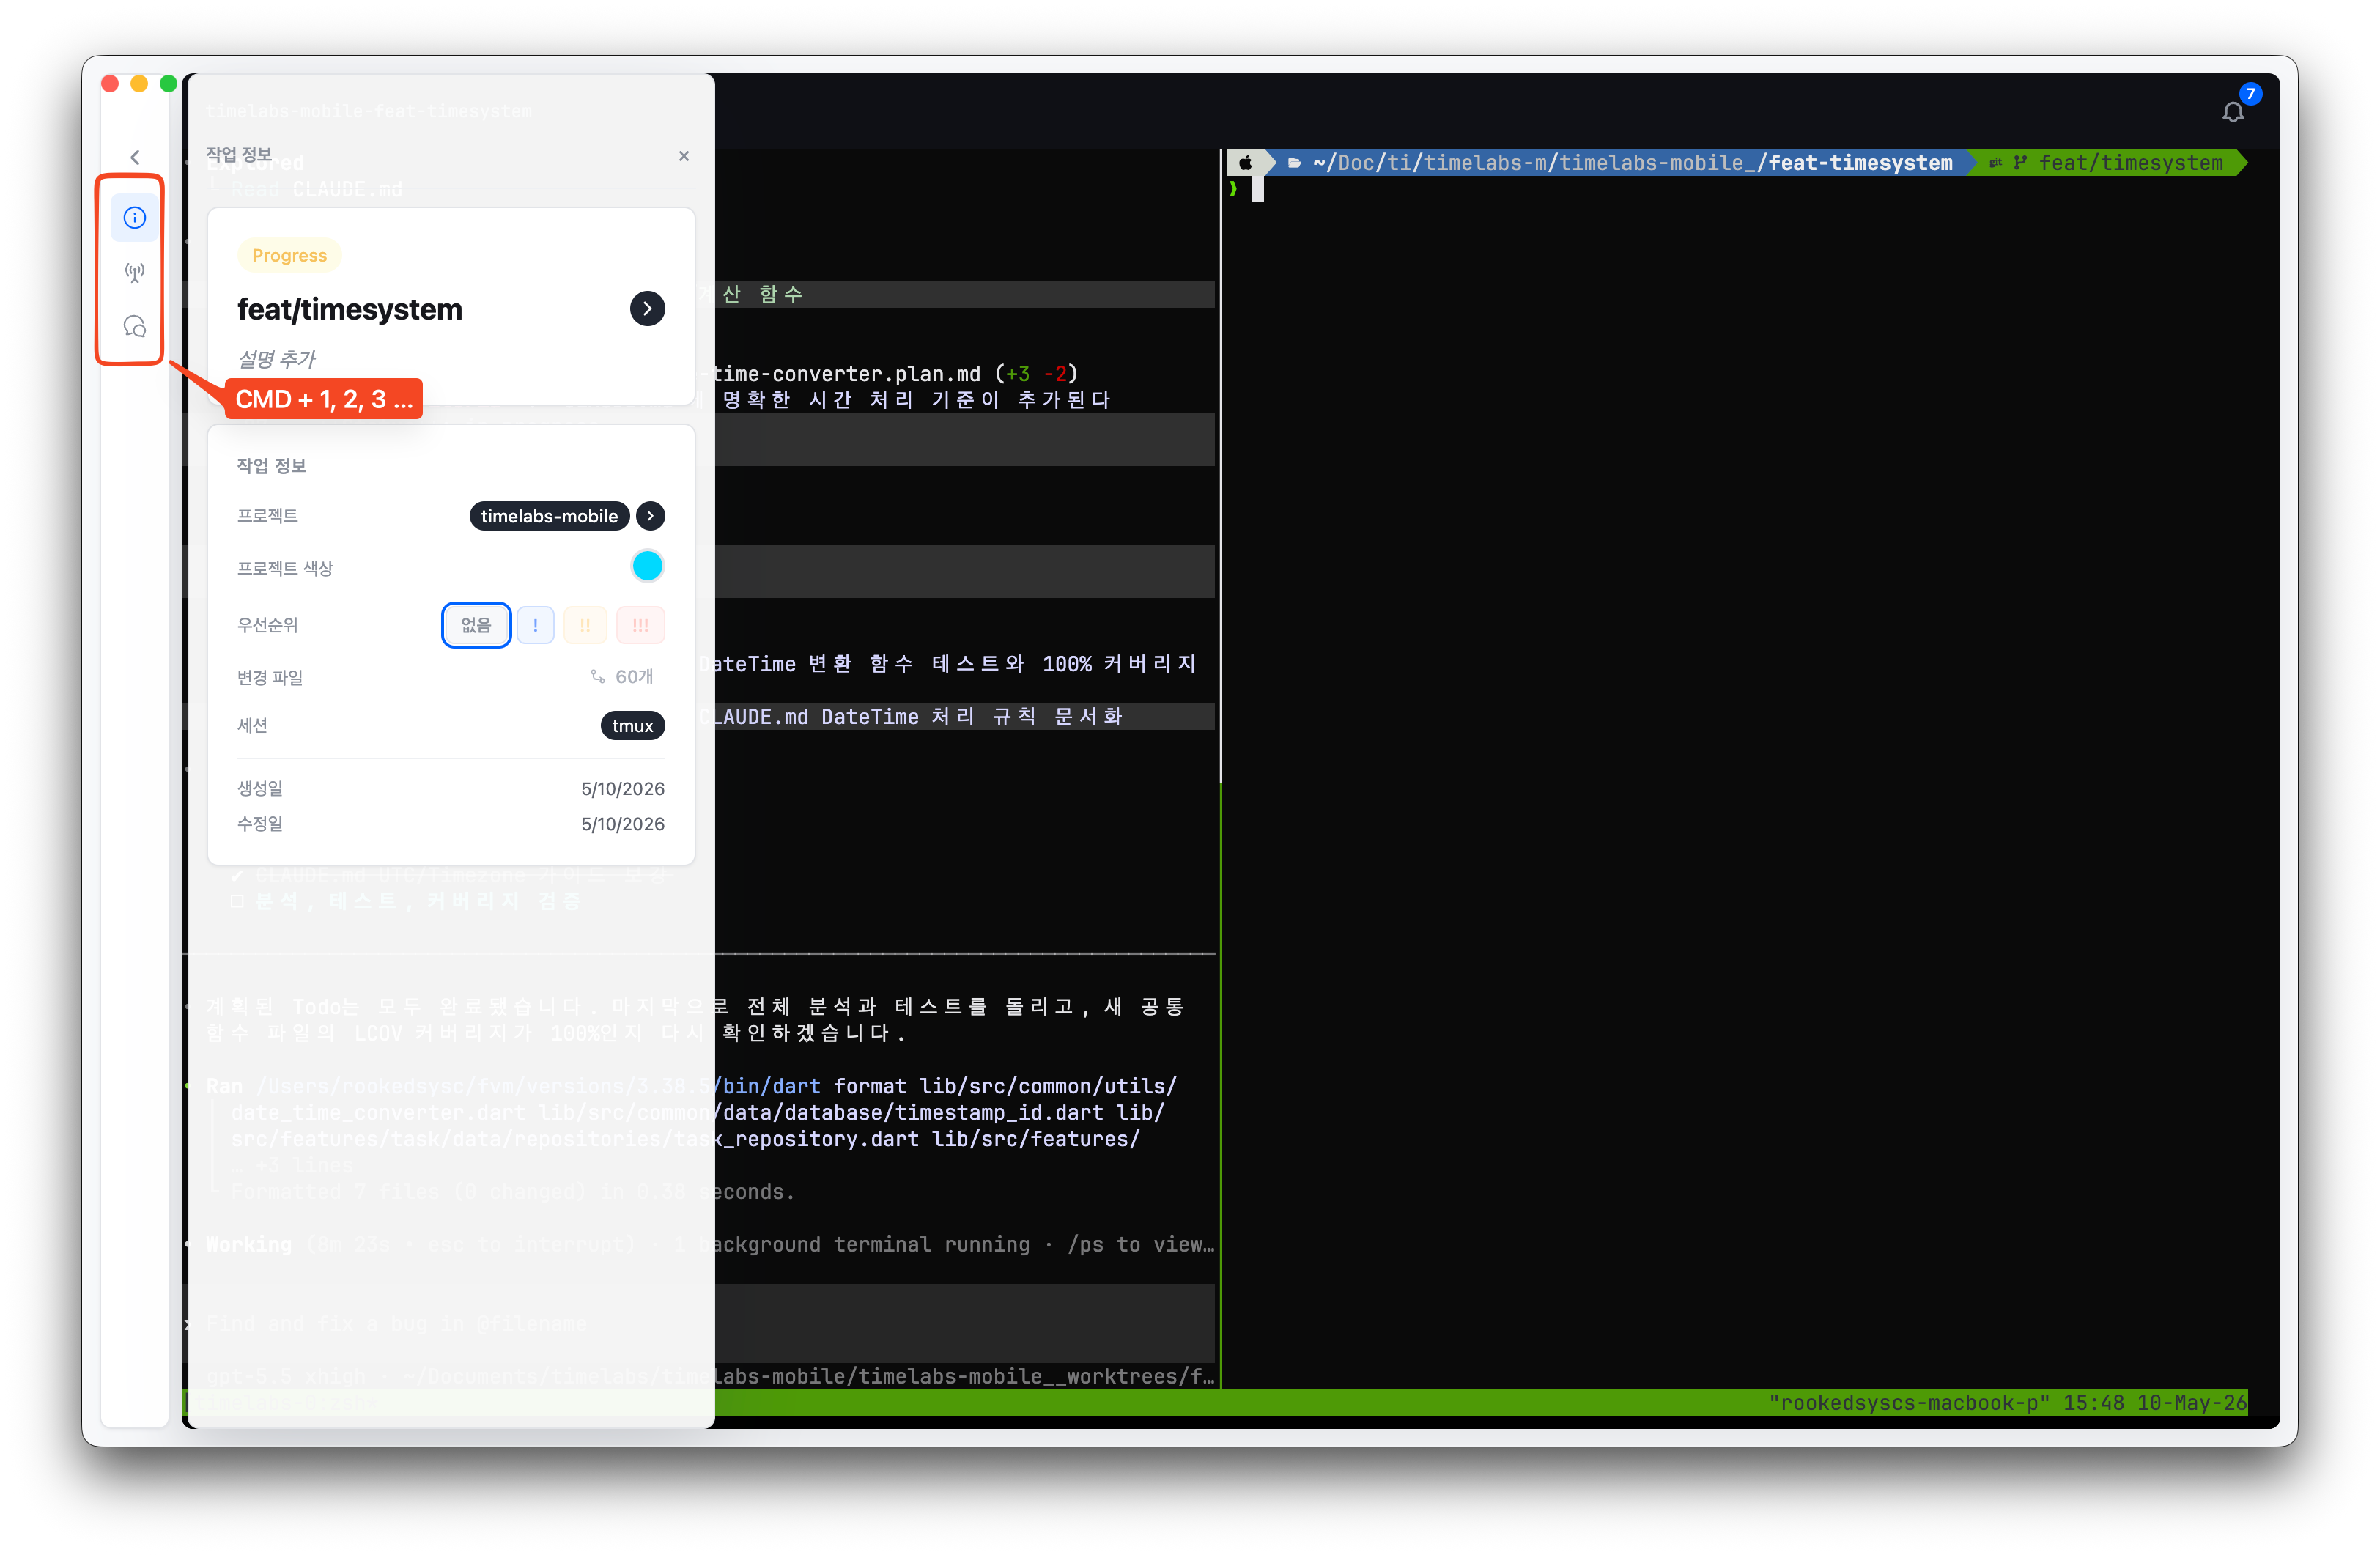Click the 변경 파일 row label
Viewport: 2380px width, 1555px height.
coord(270,677)
